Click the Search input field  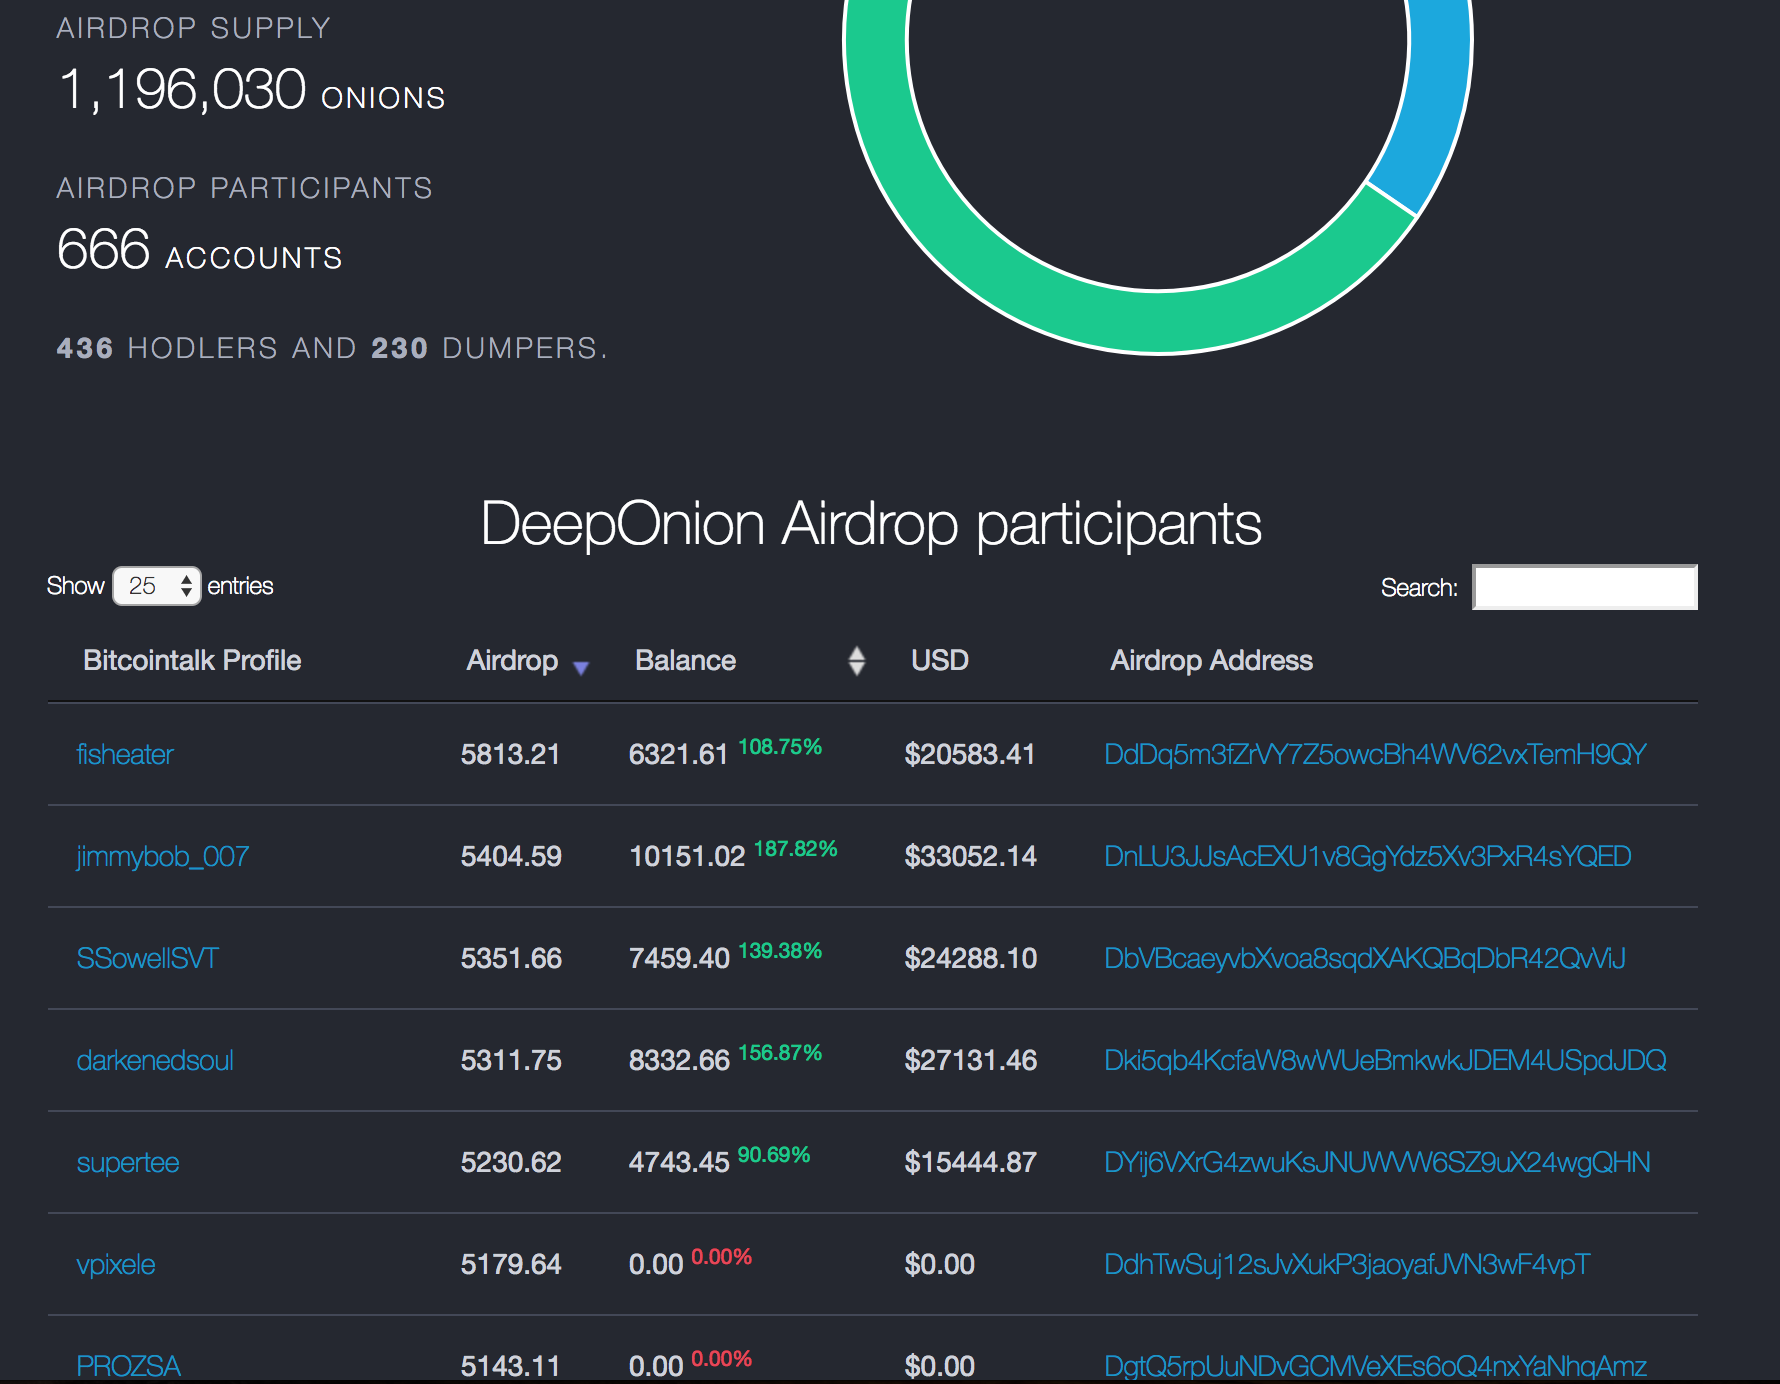point(1585,587)
